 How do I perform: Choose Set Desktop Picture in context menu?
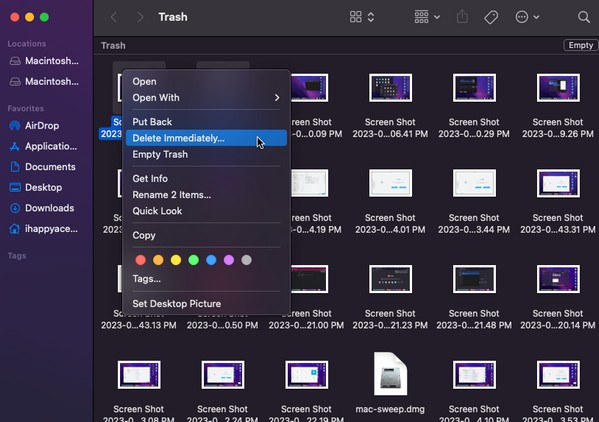click(x=206, y=304)
